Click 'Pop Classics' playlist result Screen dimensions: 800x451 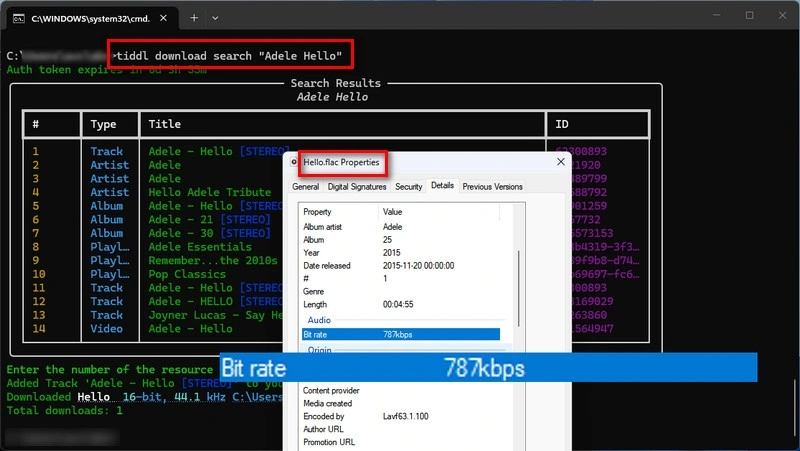coord(187,274)
